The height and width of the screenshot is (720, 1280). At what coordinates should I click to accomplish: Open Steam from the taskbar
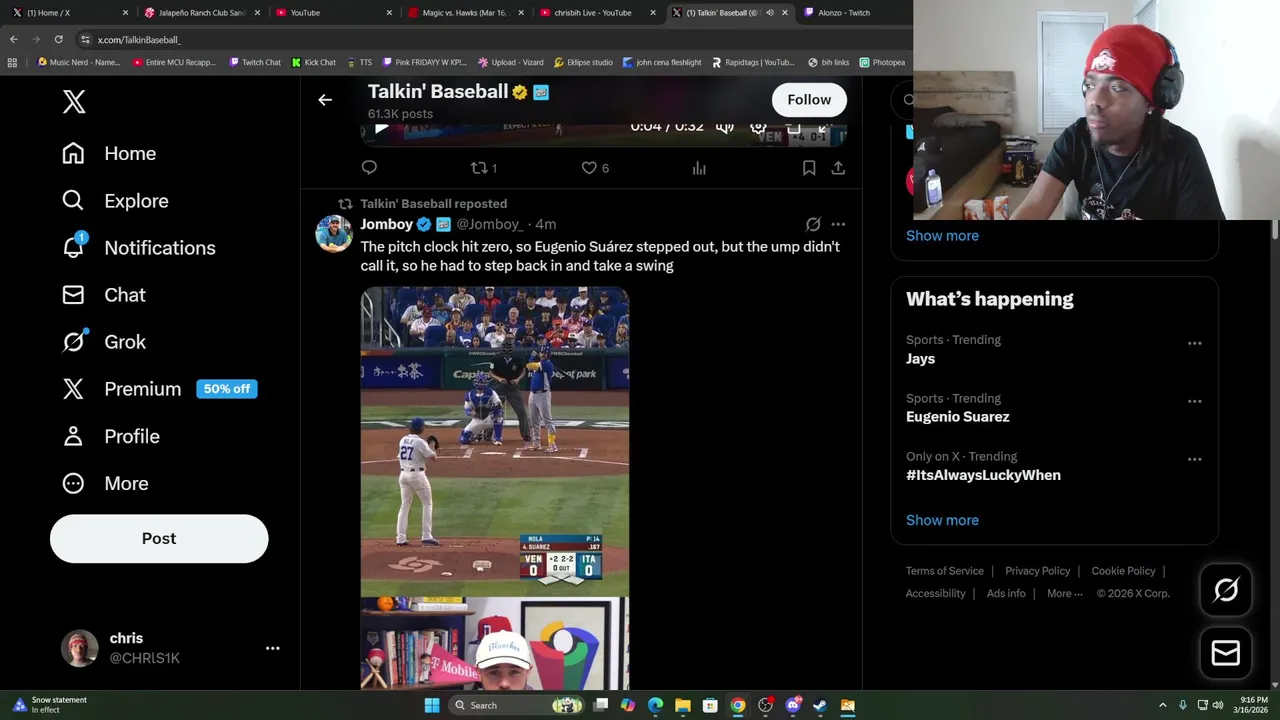820,705
